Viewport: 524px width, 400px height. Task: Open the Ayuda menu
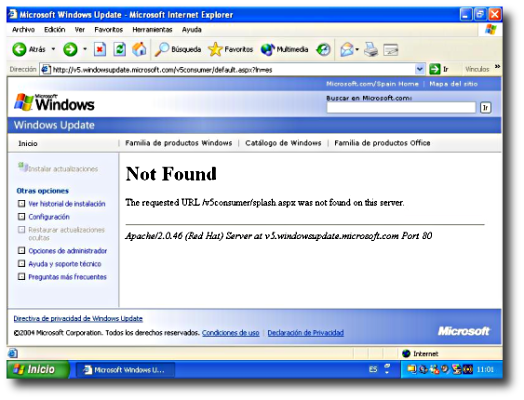(191, 30)
